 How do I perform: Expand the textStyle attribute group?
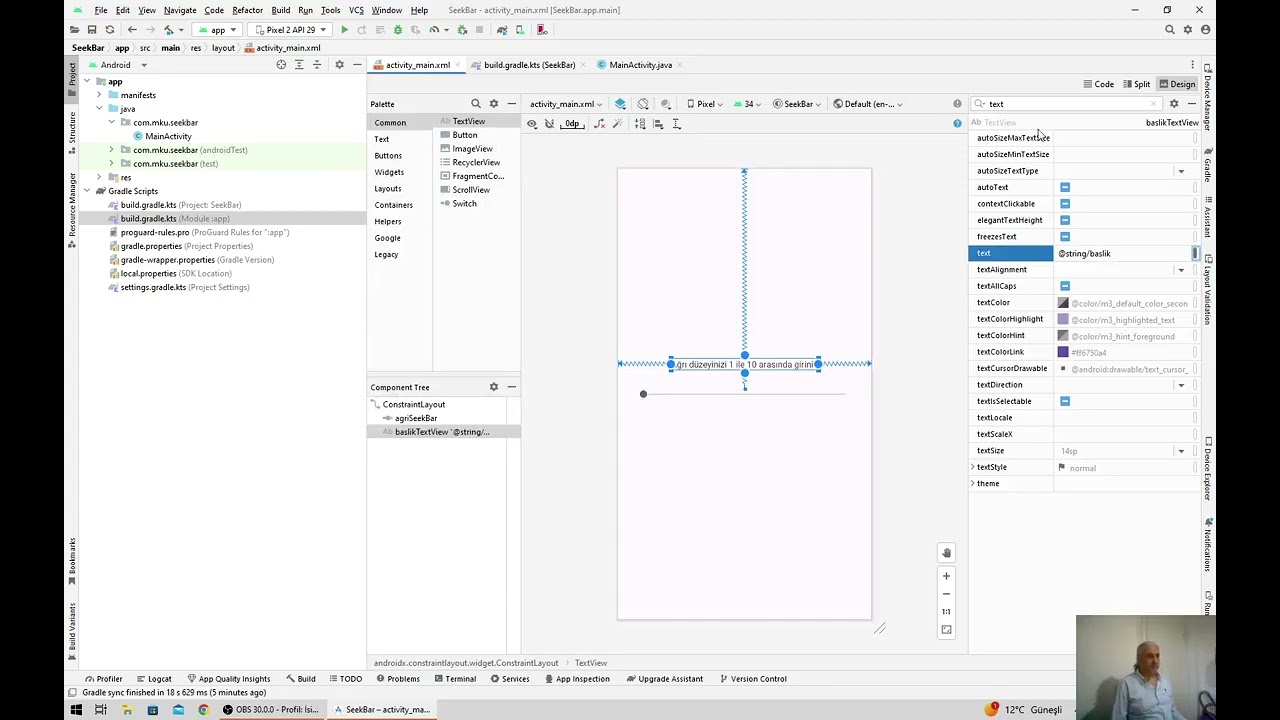tap(973, 467)
